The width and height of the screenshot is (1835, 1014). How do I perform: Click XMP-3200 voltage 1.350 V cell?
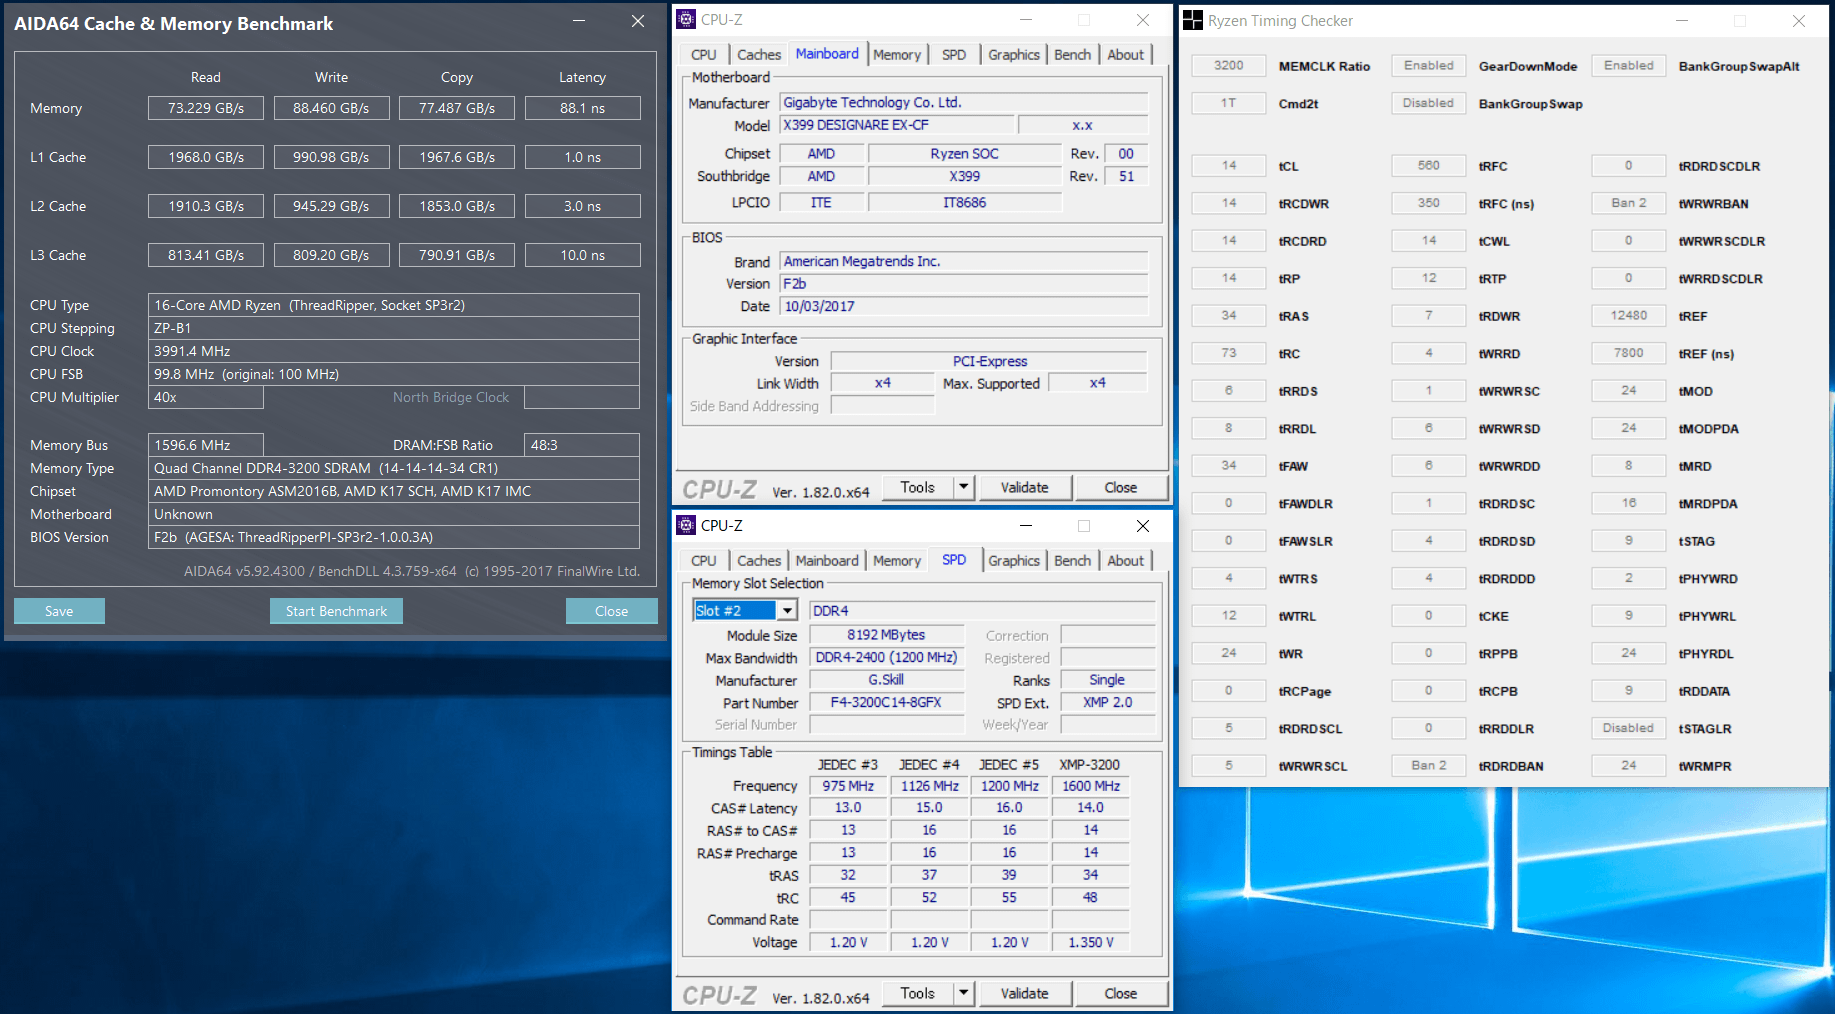1091,942
